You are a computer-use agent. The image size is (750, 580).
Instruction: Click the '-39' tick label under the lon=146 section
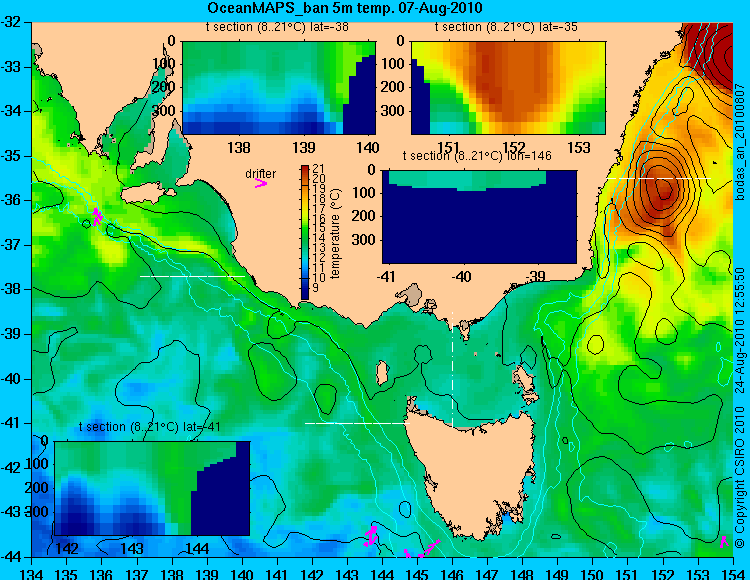click(x=535, y=276)
